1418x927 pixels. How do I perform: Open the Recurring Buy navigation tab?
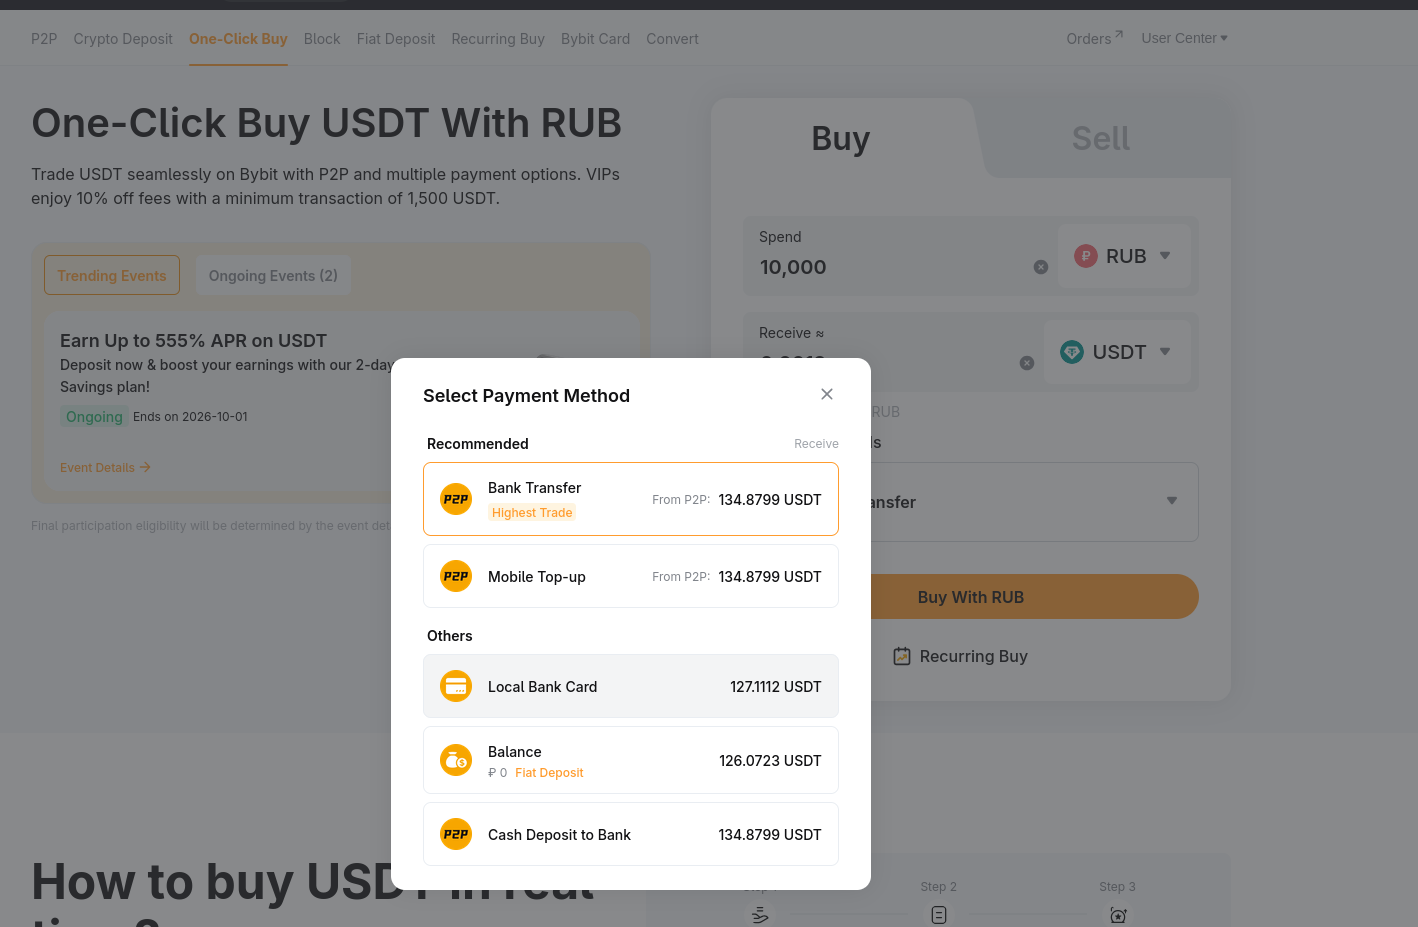(x=498, y=39)
